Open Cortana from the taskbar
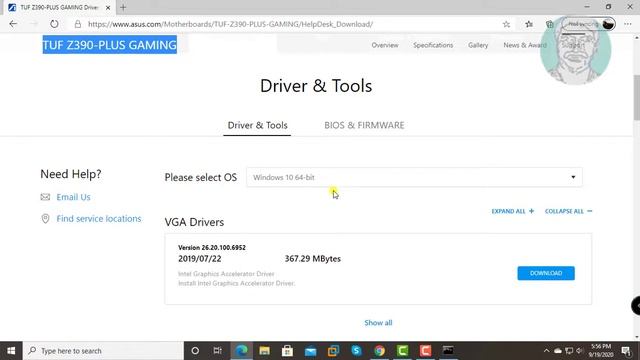Image resolution: width=640 pixels, height=360 pixels. (195, 351)
